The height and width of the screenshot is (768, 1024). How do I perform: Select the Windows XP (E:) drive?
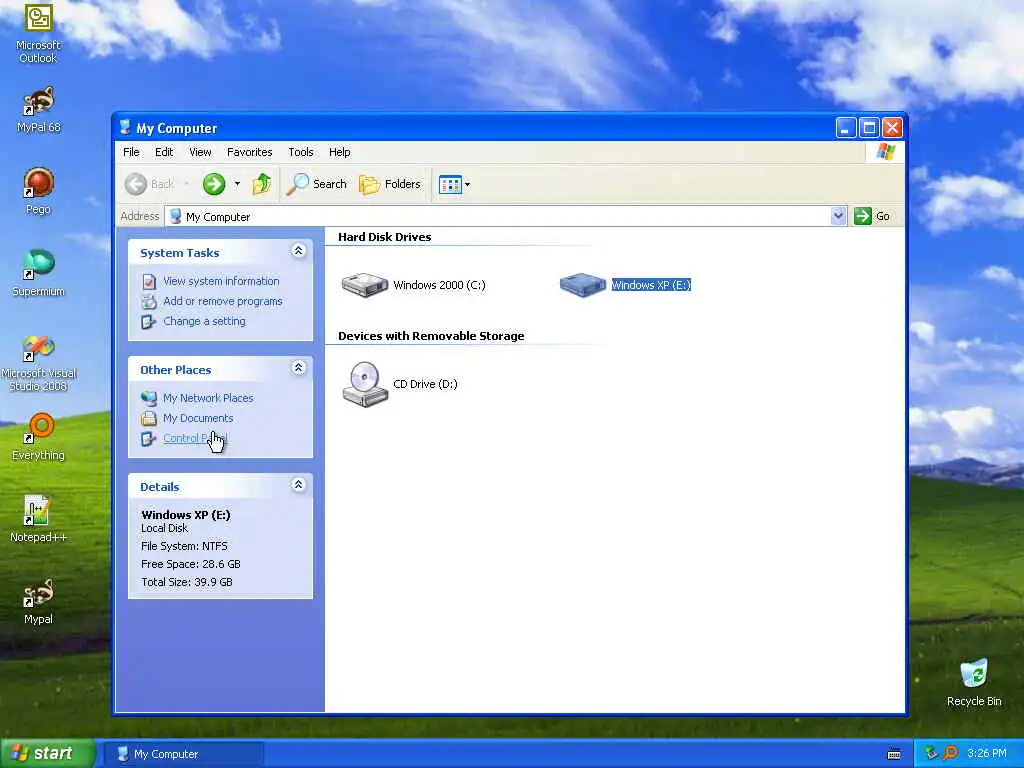pyautogui.click(x=625, y=285)
